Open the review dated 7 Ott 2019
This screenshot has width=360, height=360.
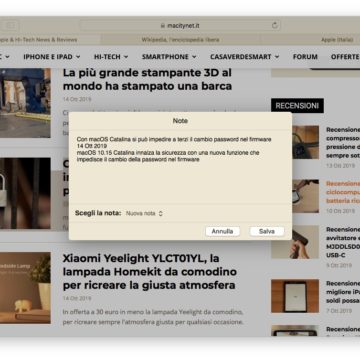(343, 292)
